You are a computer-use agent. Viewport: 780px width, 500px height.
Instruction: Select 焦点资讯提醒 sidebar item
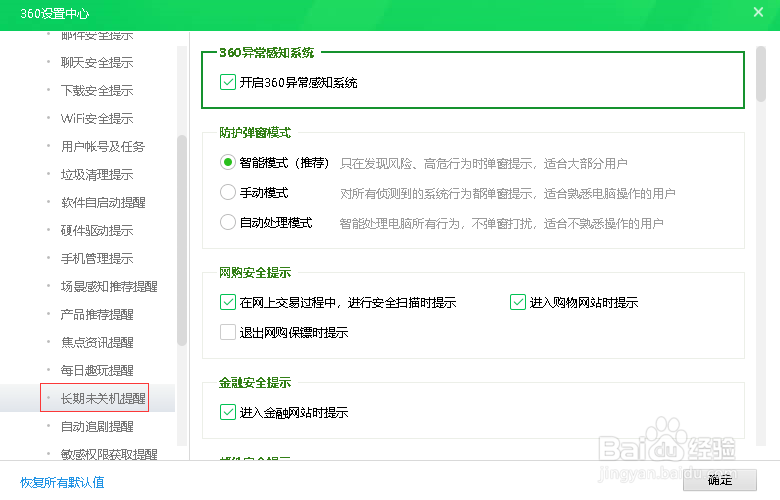(97, 342)
